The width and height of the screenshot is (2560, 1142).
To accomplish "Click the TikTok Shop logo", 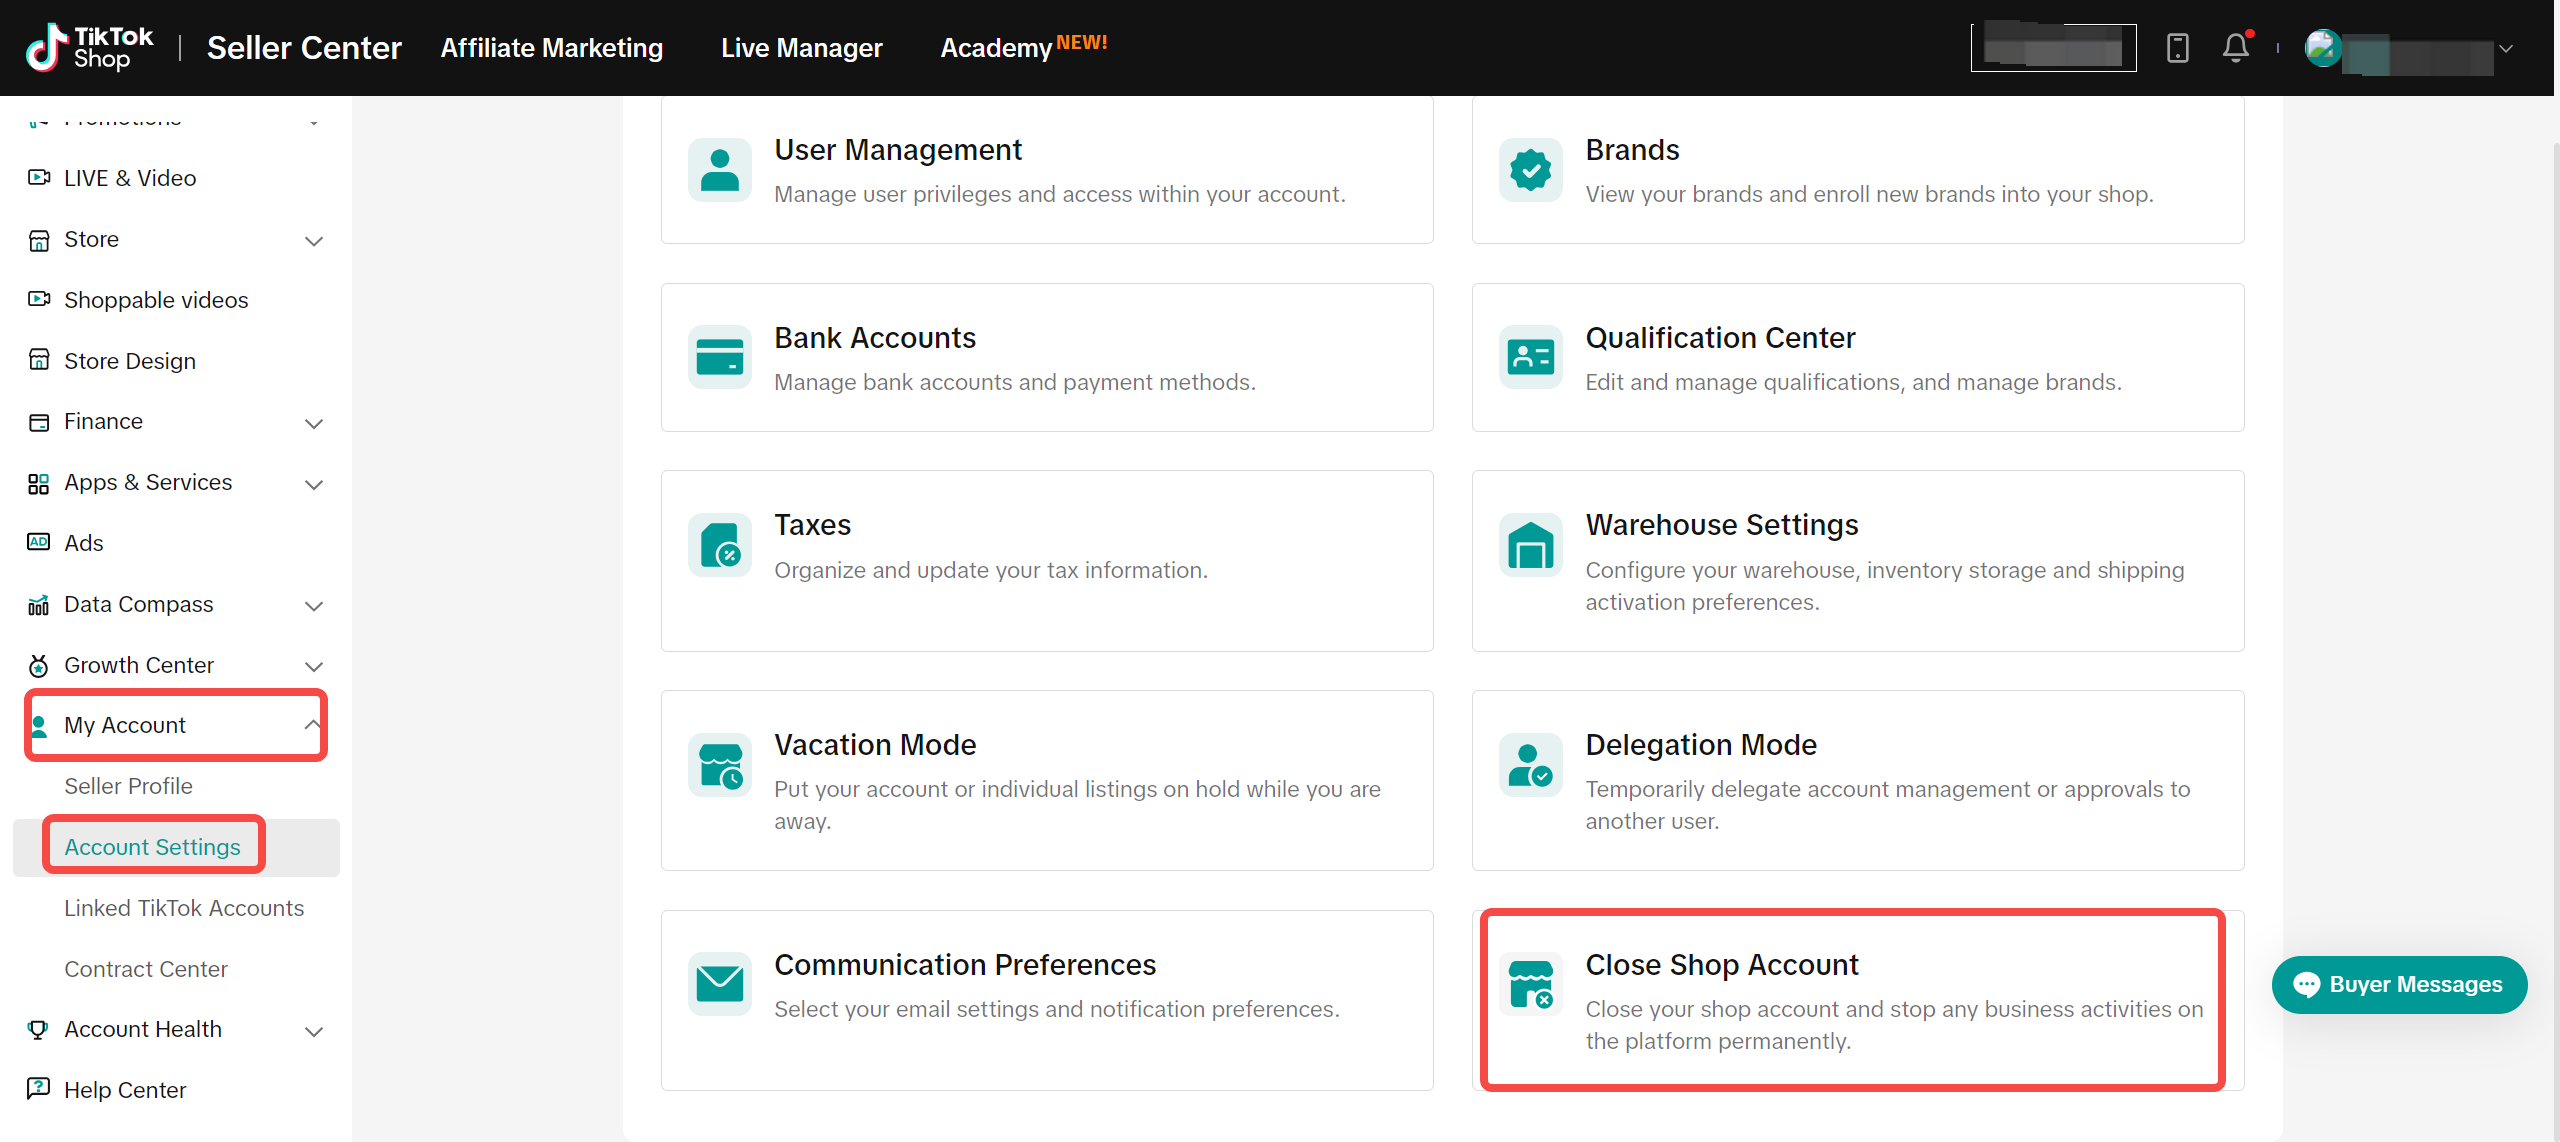I will click(90, 48).
